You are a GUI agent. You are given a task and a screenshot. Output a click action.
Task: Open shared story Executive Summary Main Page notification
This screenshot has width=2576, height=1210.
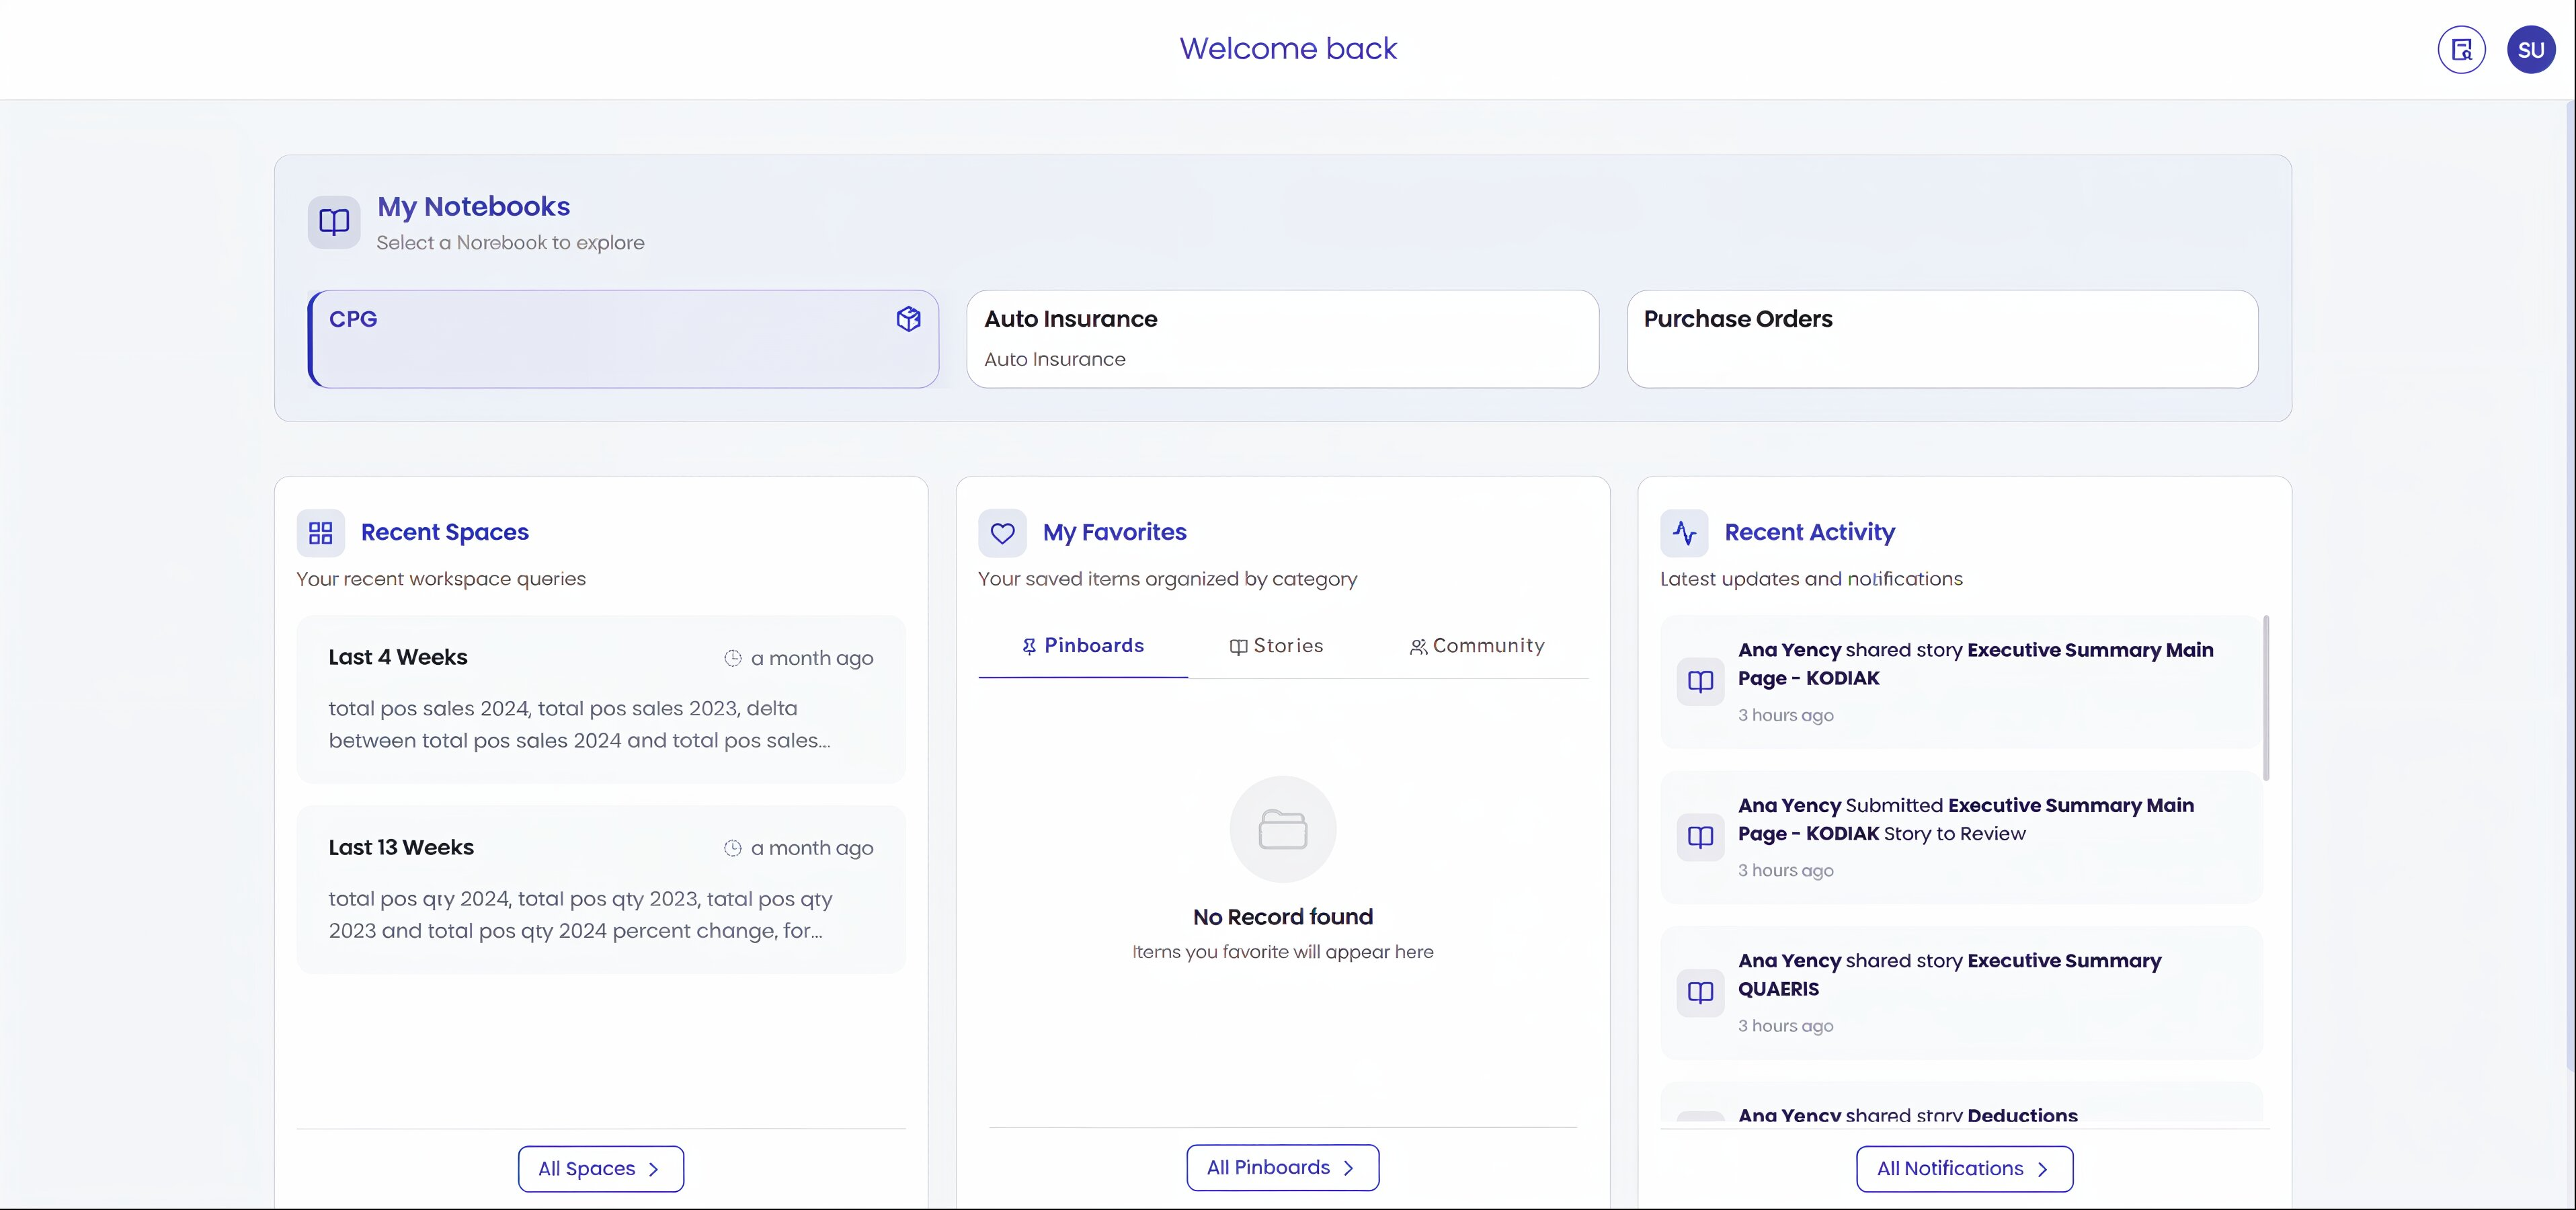tap(1961, 682)
